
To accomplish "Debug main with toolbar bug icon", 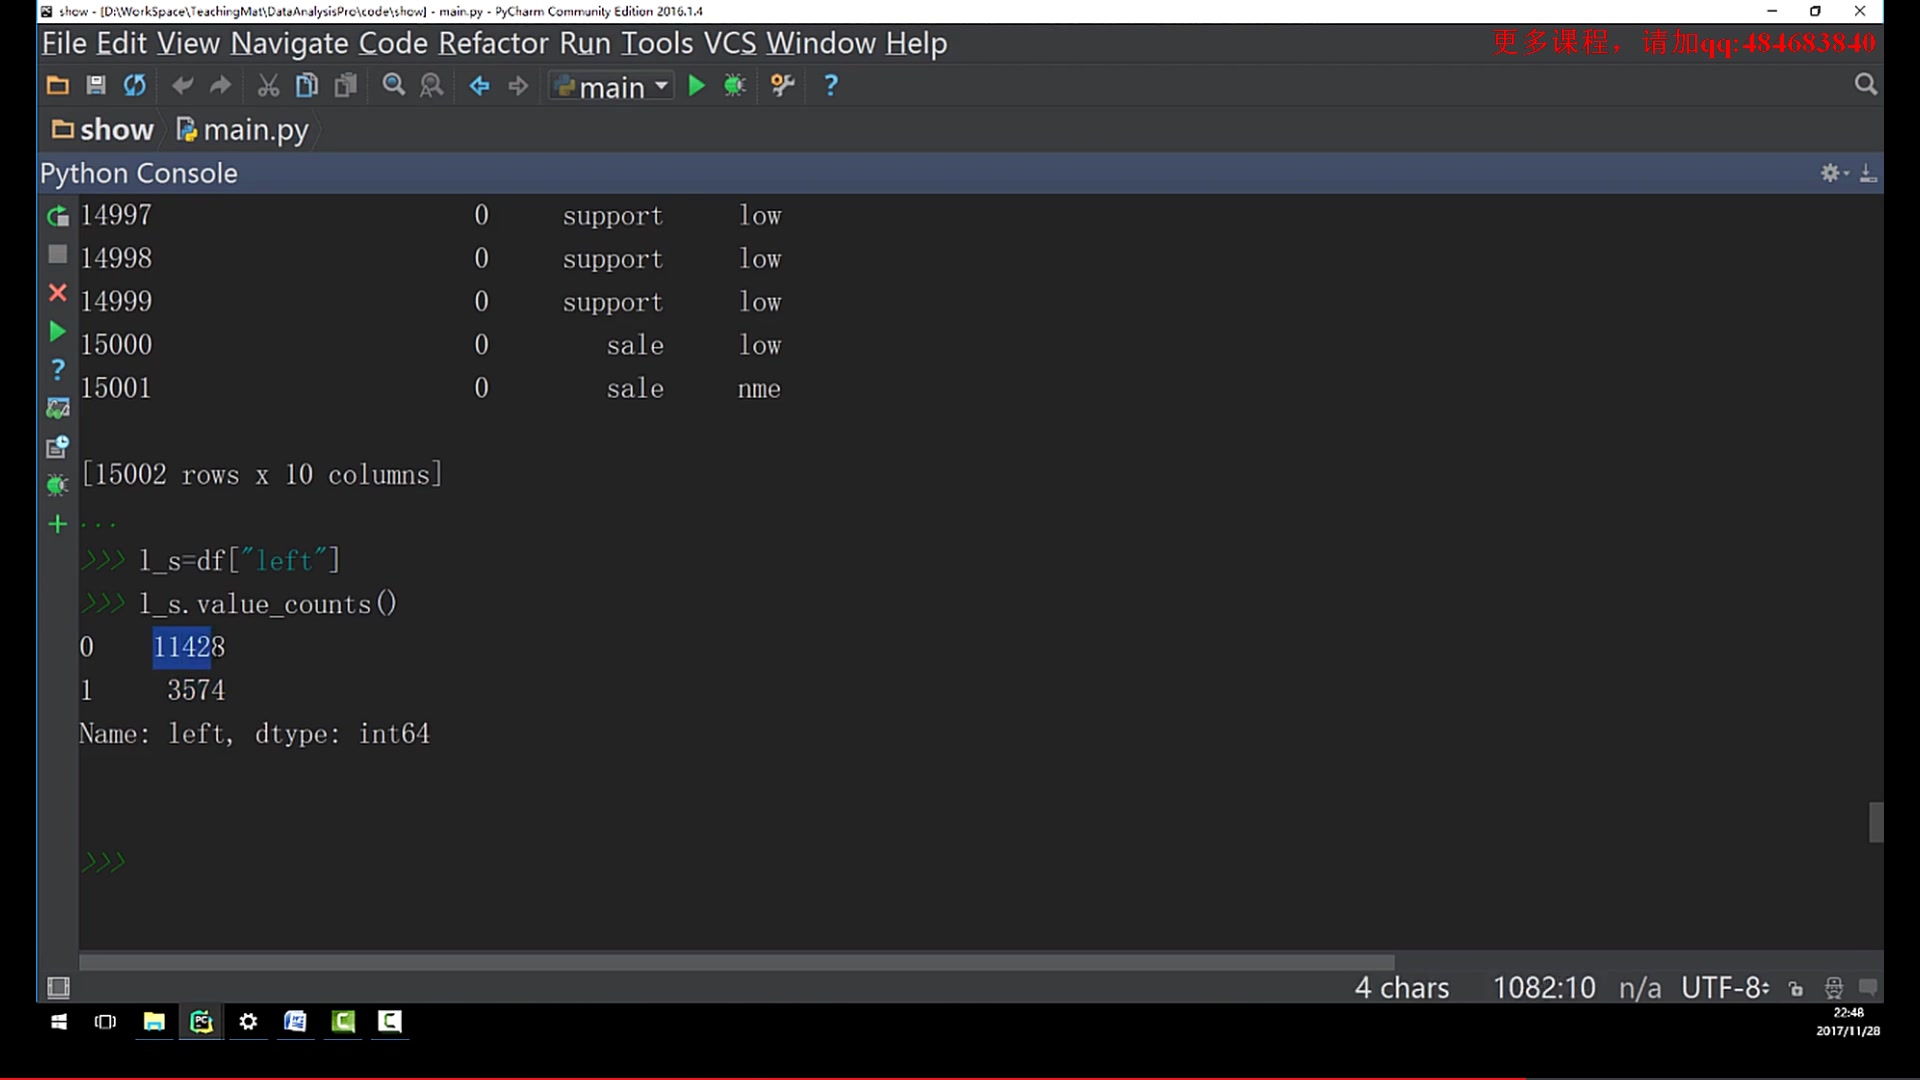I will (x=735, y=86).
